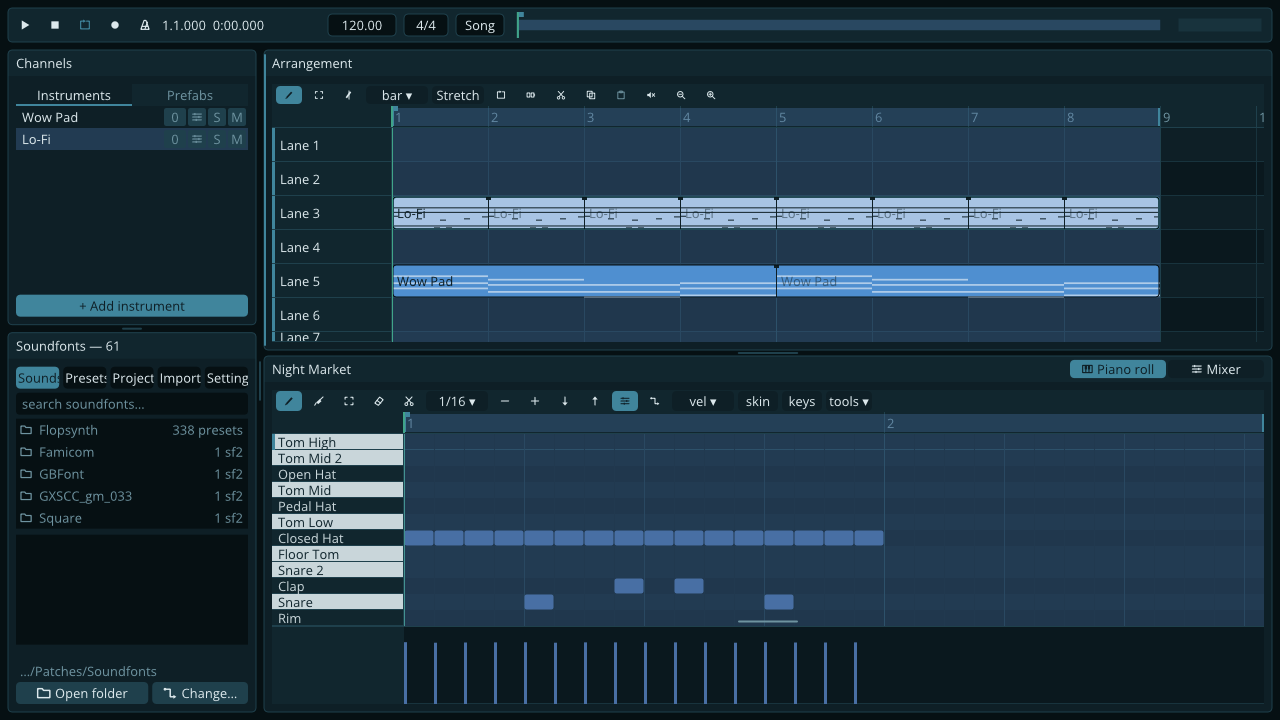Click the search soundfonts input field
Viewport: 1280px width, 720px height.
(x=132, y=404)
